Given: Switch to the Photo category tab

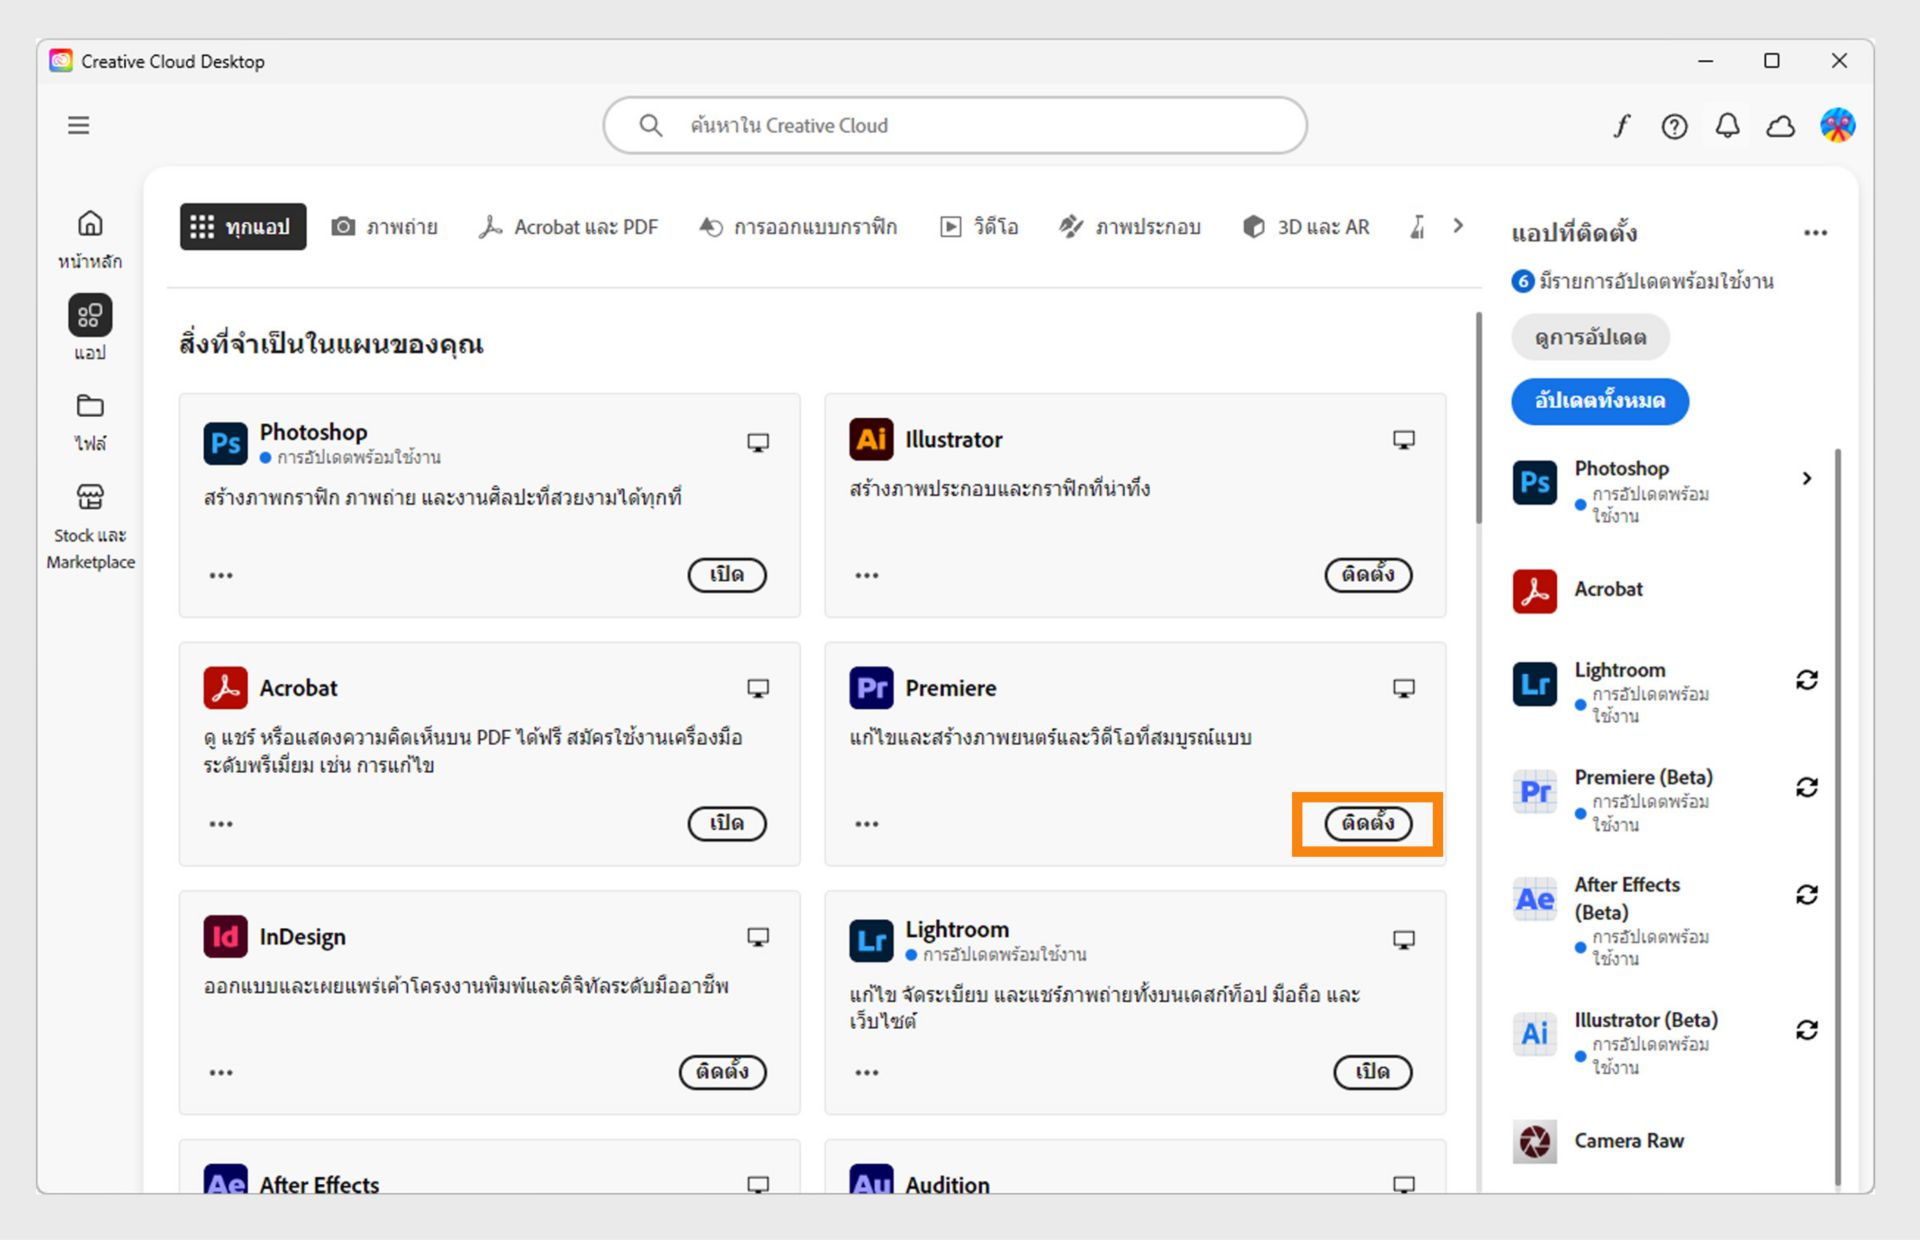Looking at the screenshot, I should 385,227.
